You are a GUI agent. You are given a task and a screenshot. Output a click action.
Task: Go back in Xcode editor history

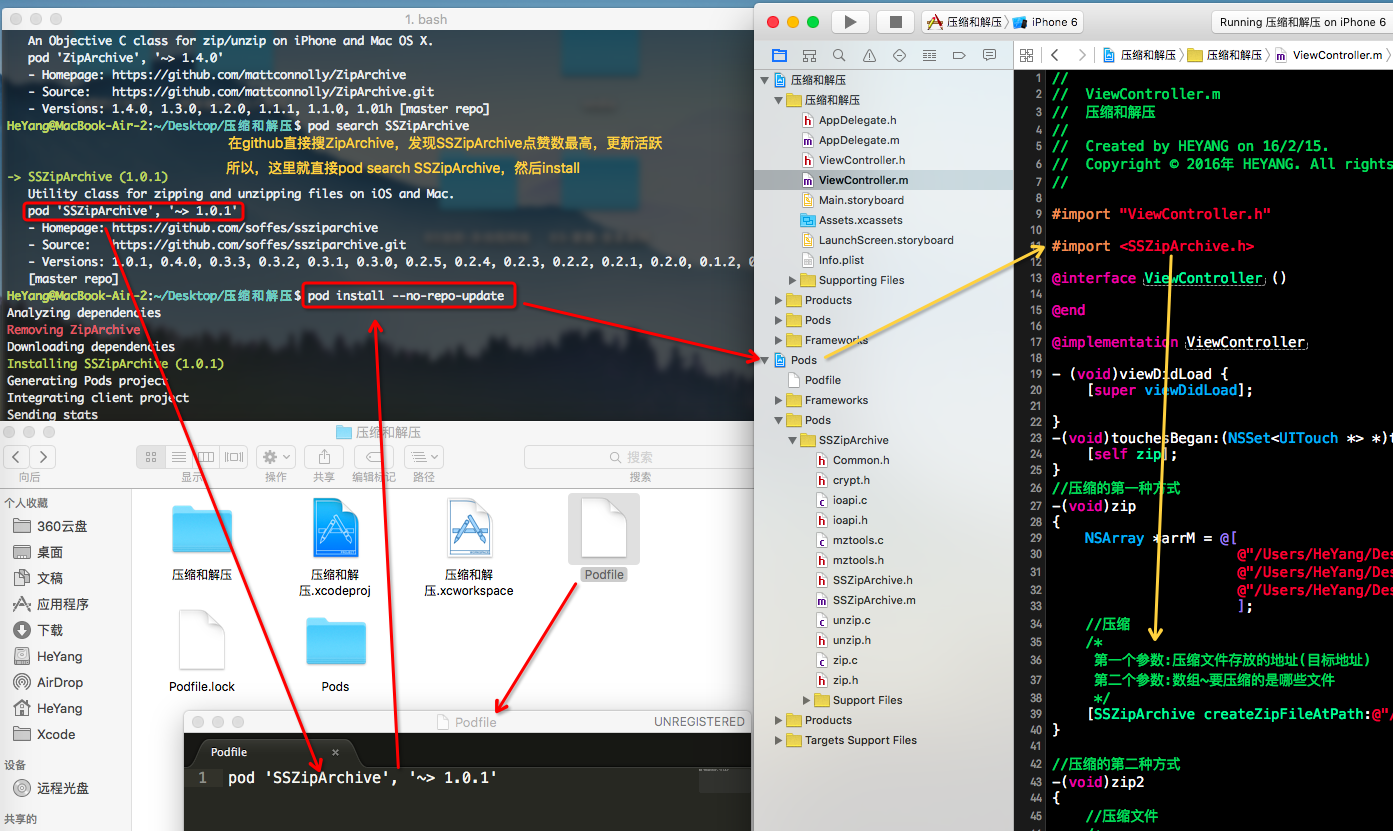pyautogui.click(x=1055, y=55)
